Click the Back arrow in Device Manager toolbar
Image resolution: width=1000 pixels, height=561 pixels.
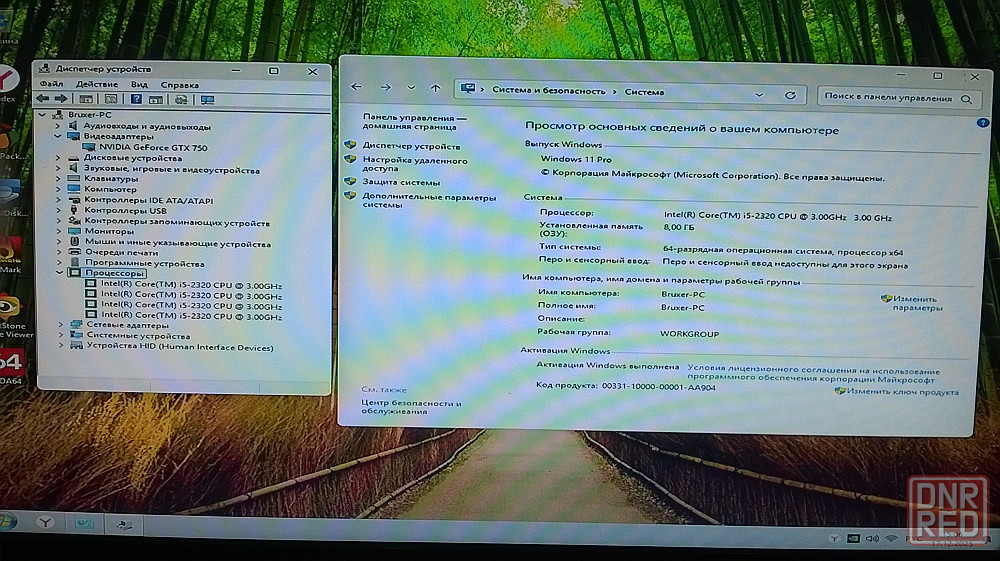coord(42,99)
